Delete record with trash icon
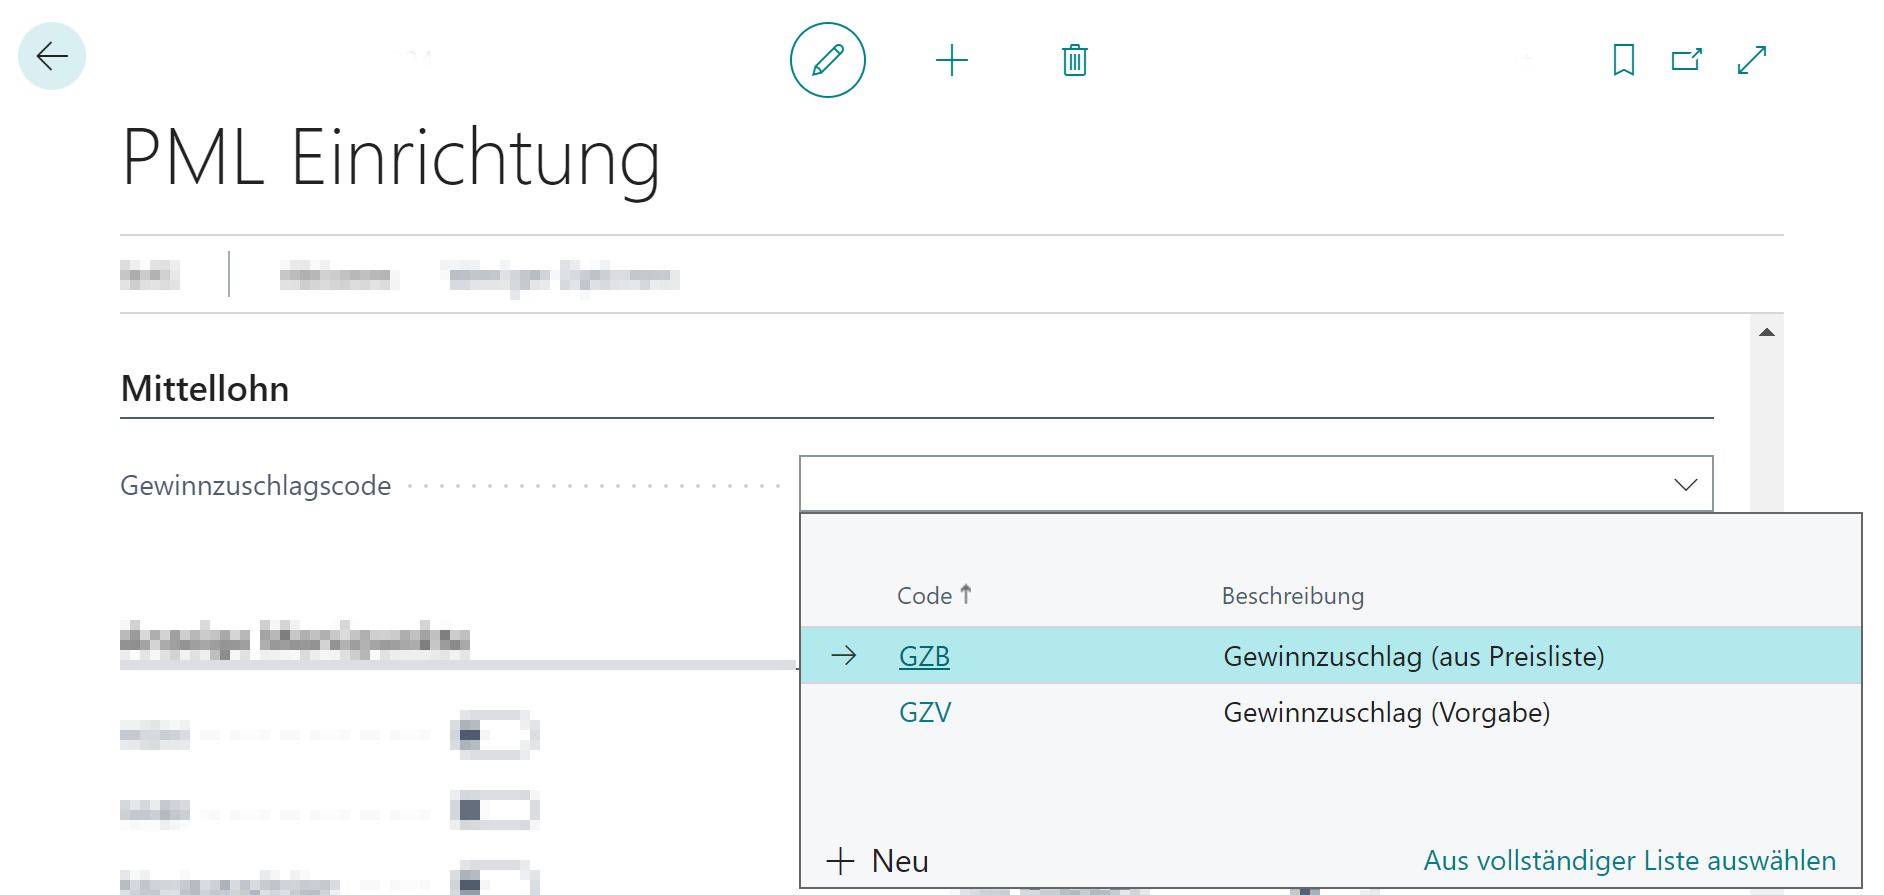1884x895 pixels. coord(1075,60)
